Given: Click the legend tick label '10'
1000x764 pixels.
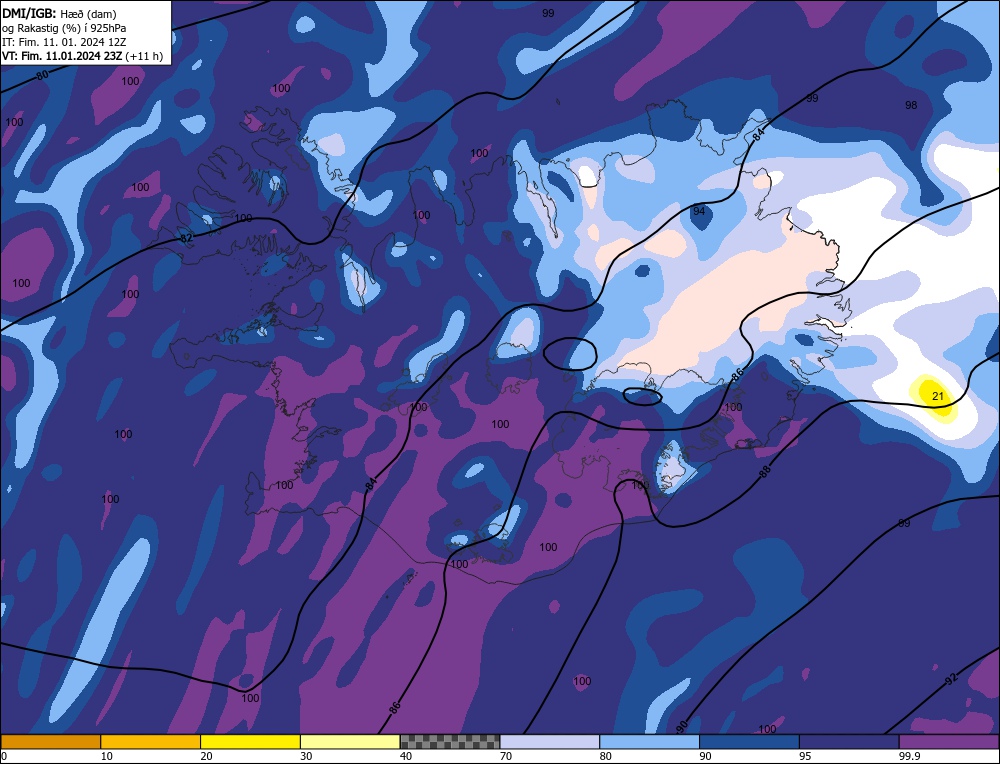Looking at the screenshot, I should click(x=107, y=756).
